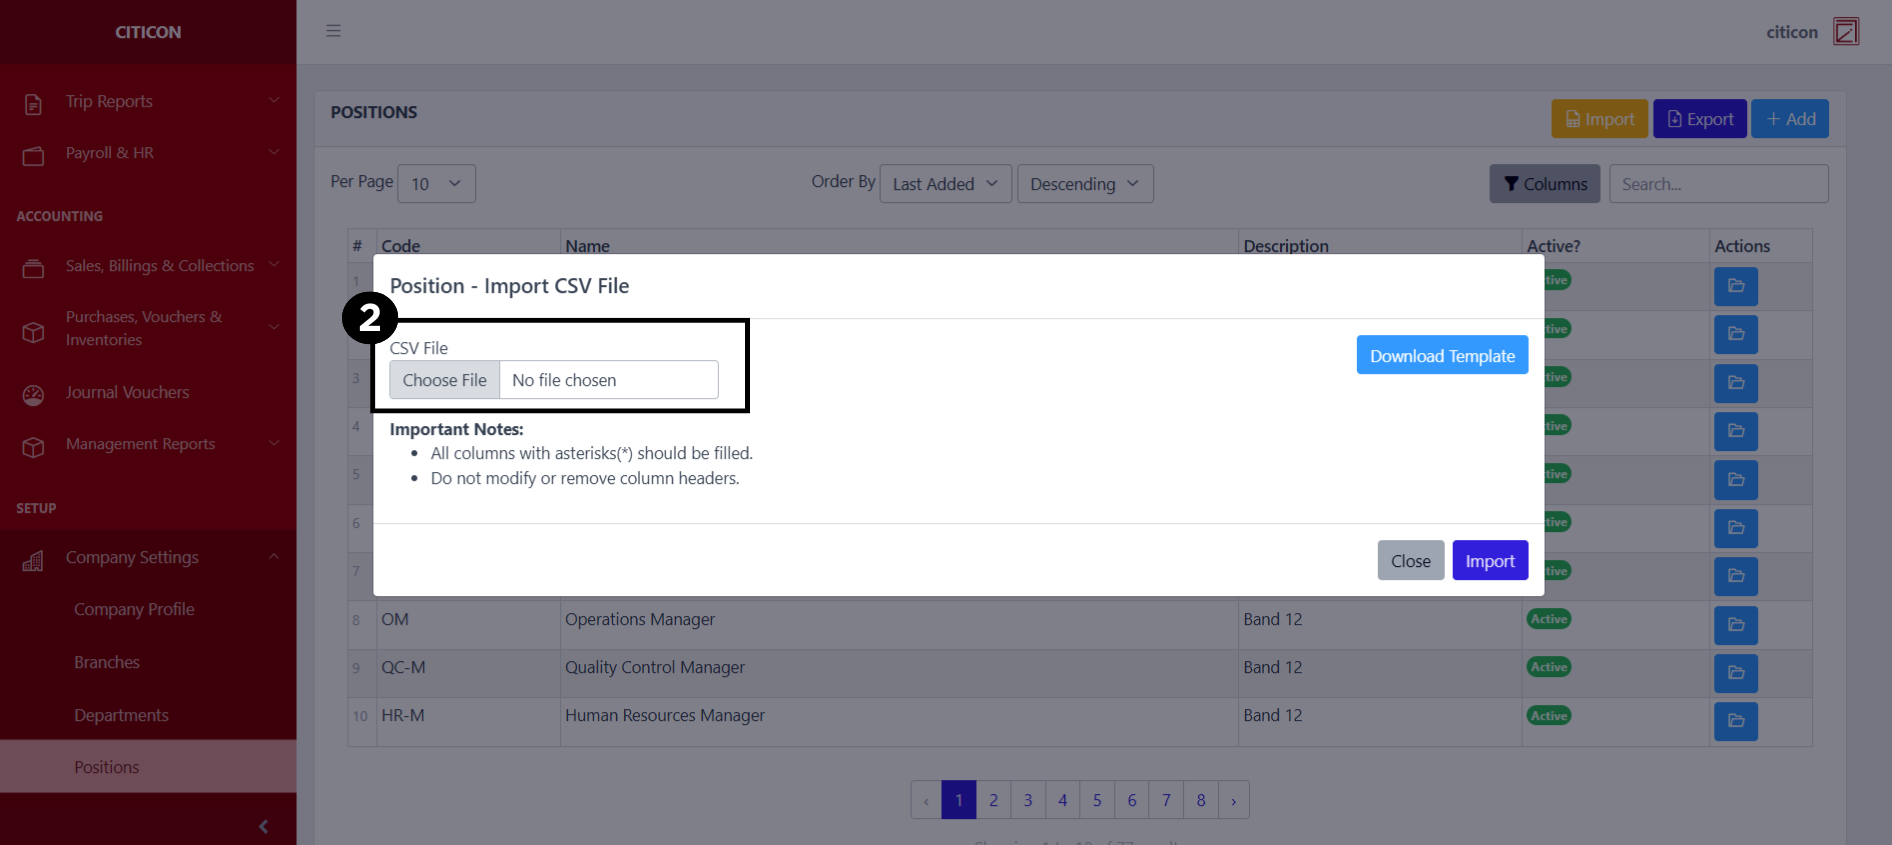Open the Departments menu item
Screen dimensions: 1892x845
[121, 715]
